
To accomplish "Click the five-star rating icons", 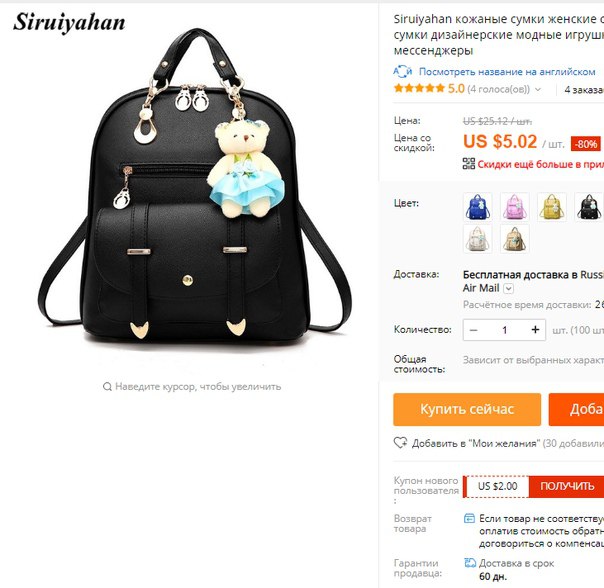I will [x=419, y=89].
